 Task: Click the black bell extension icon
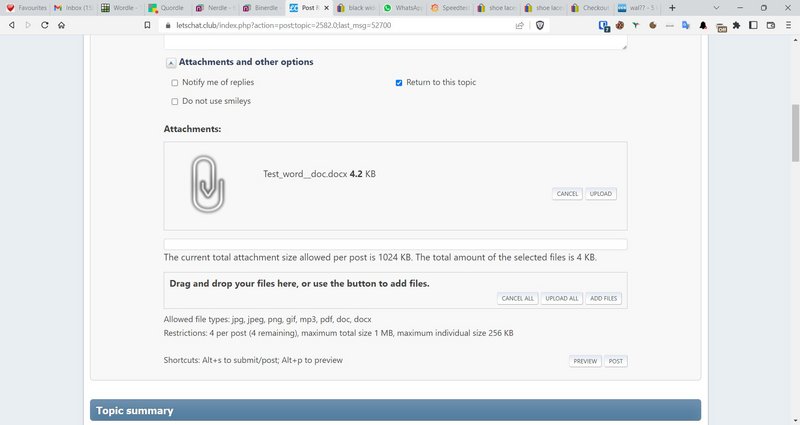(703, 25)
